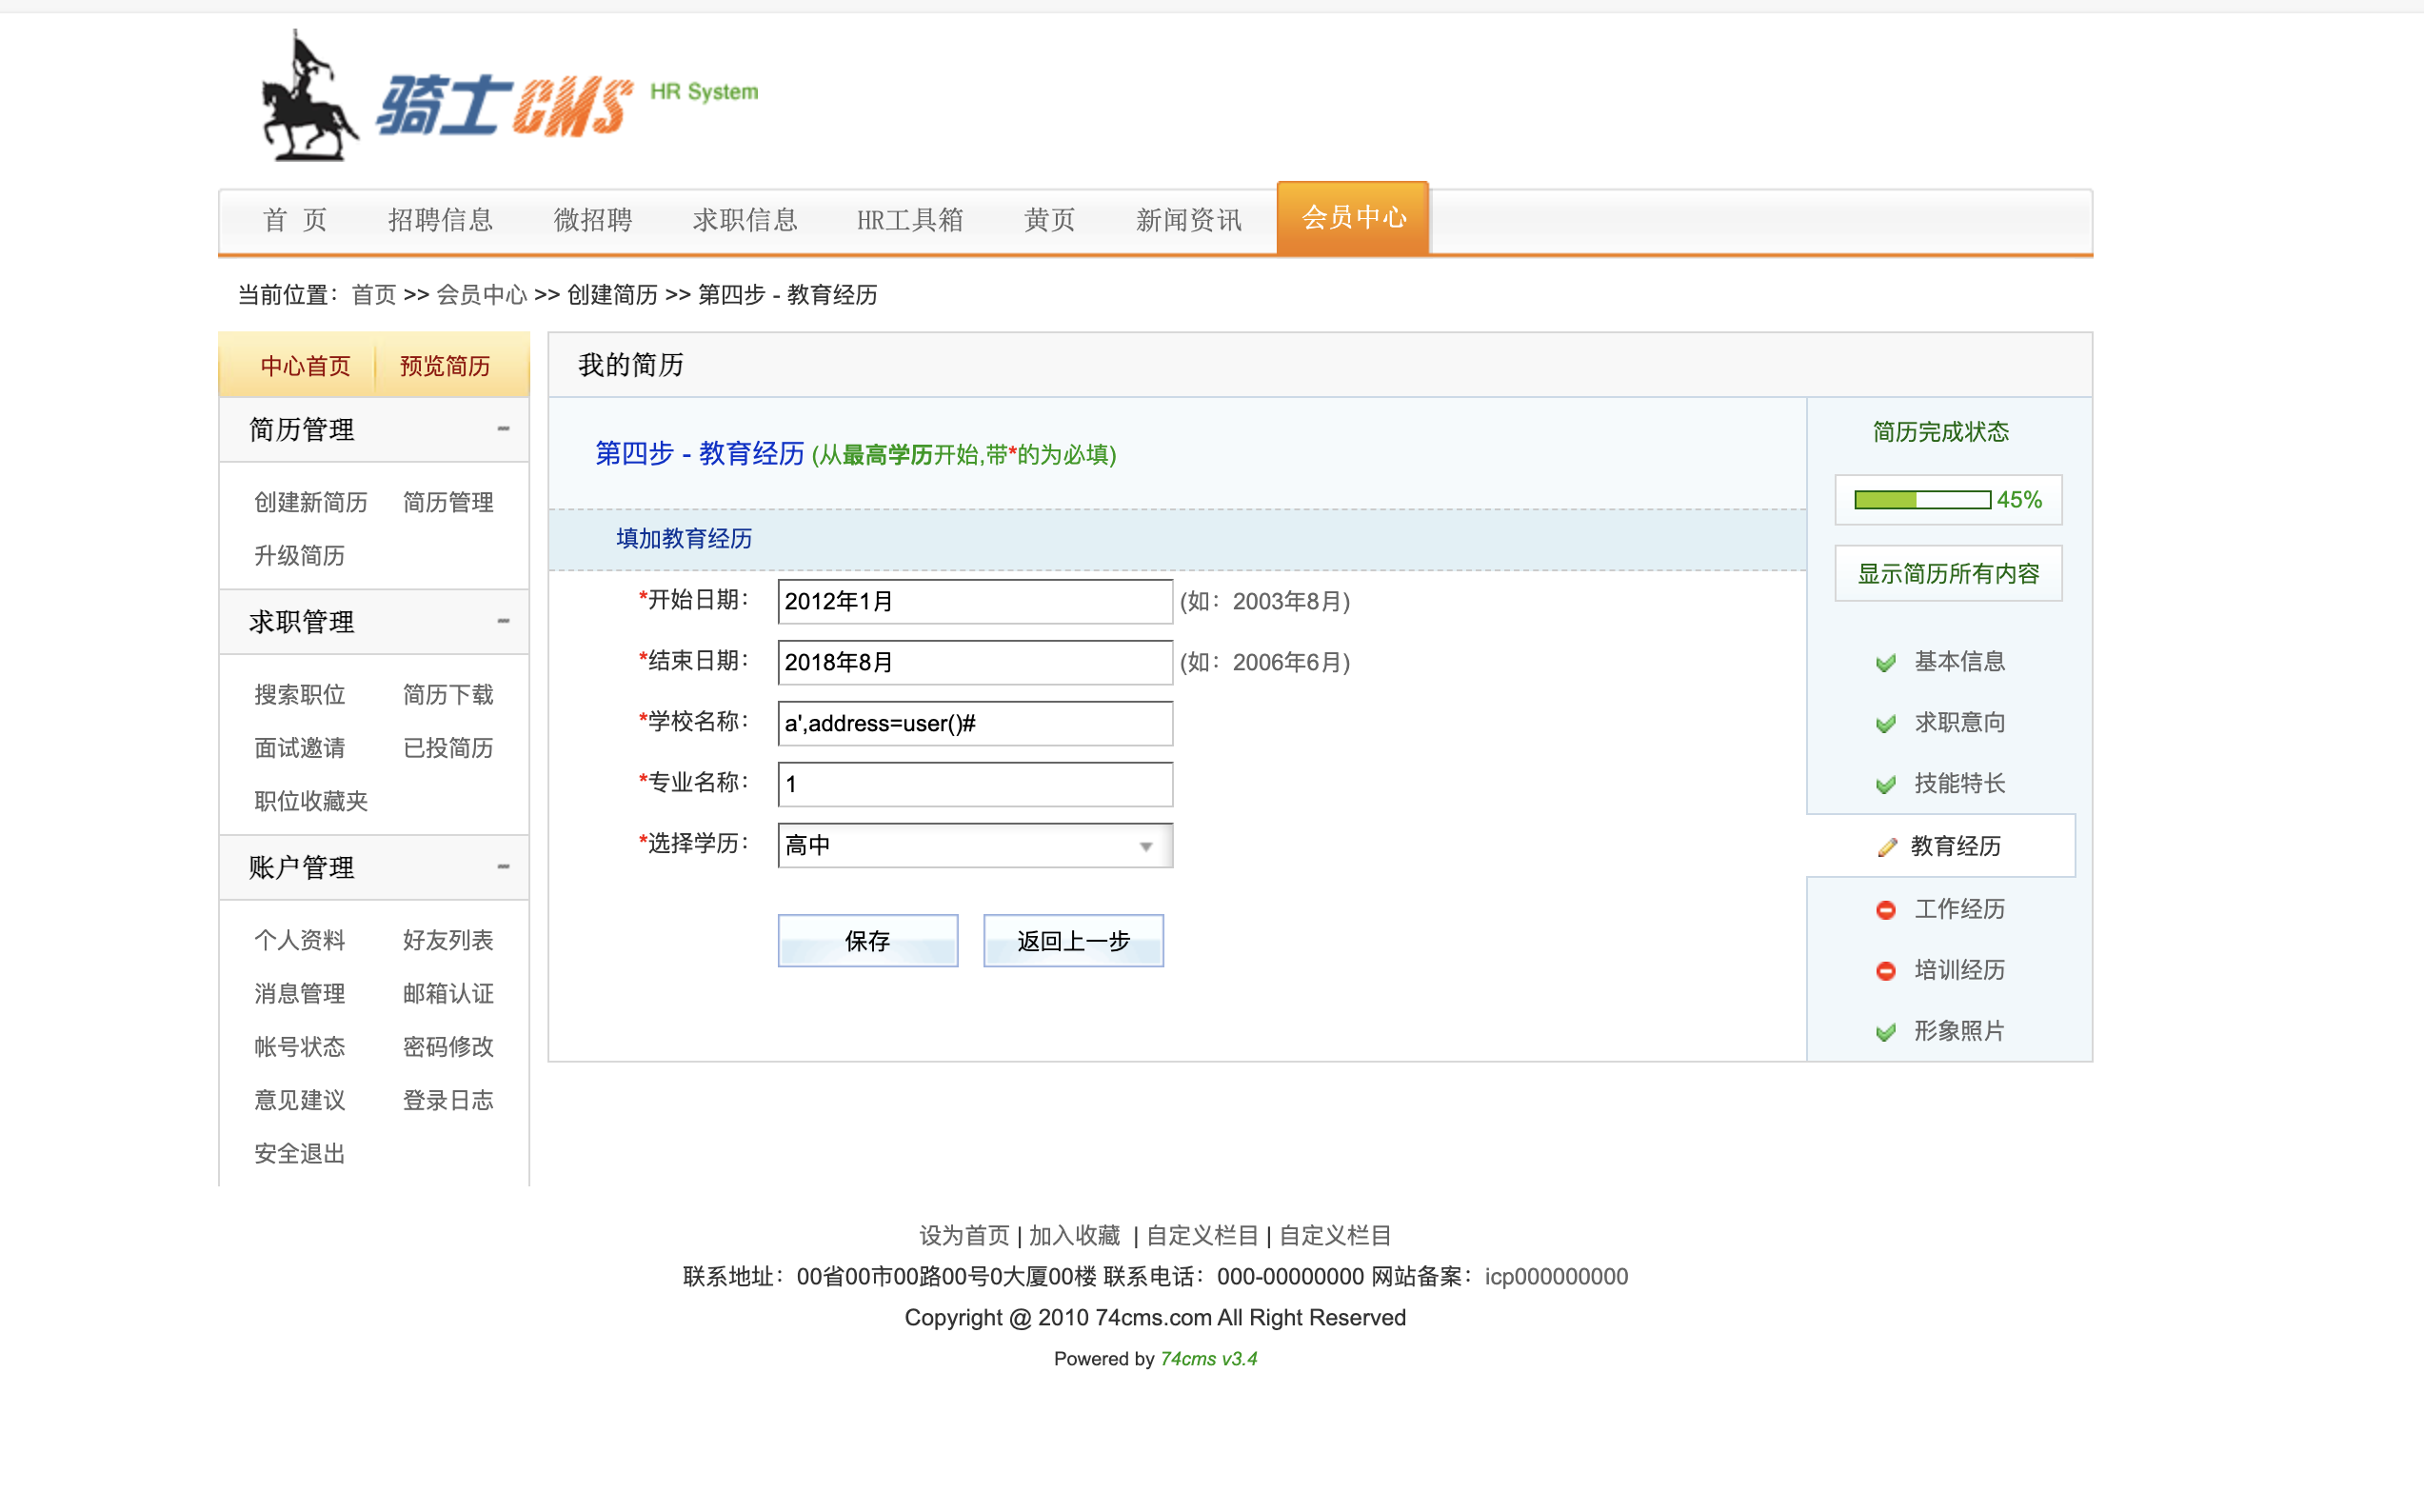Open the 招聘信息 navigation menu item

coord(440,220)
